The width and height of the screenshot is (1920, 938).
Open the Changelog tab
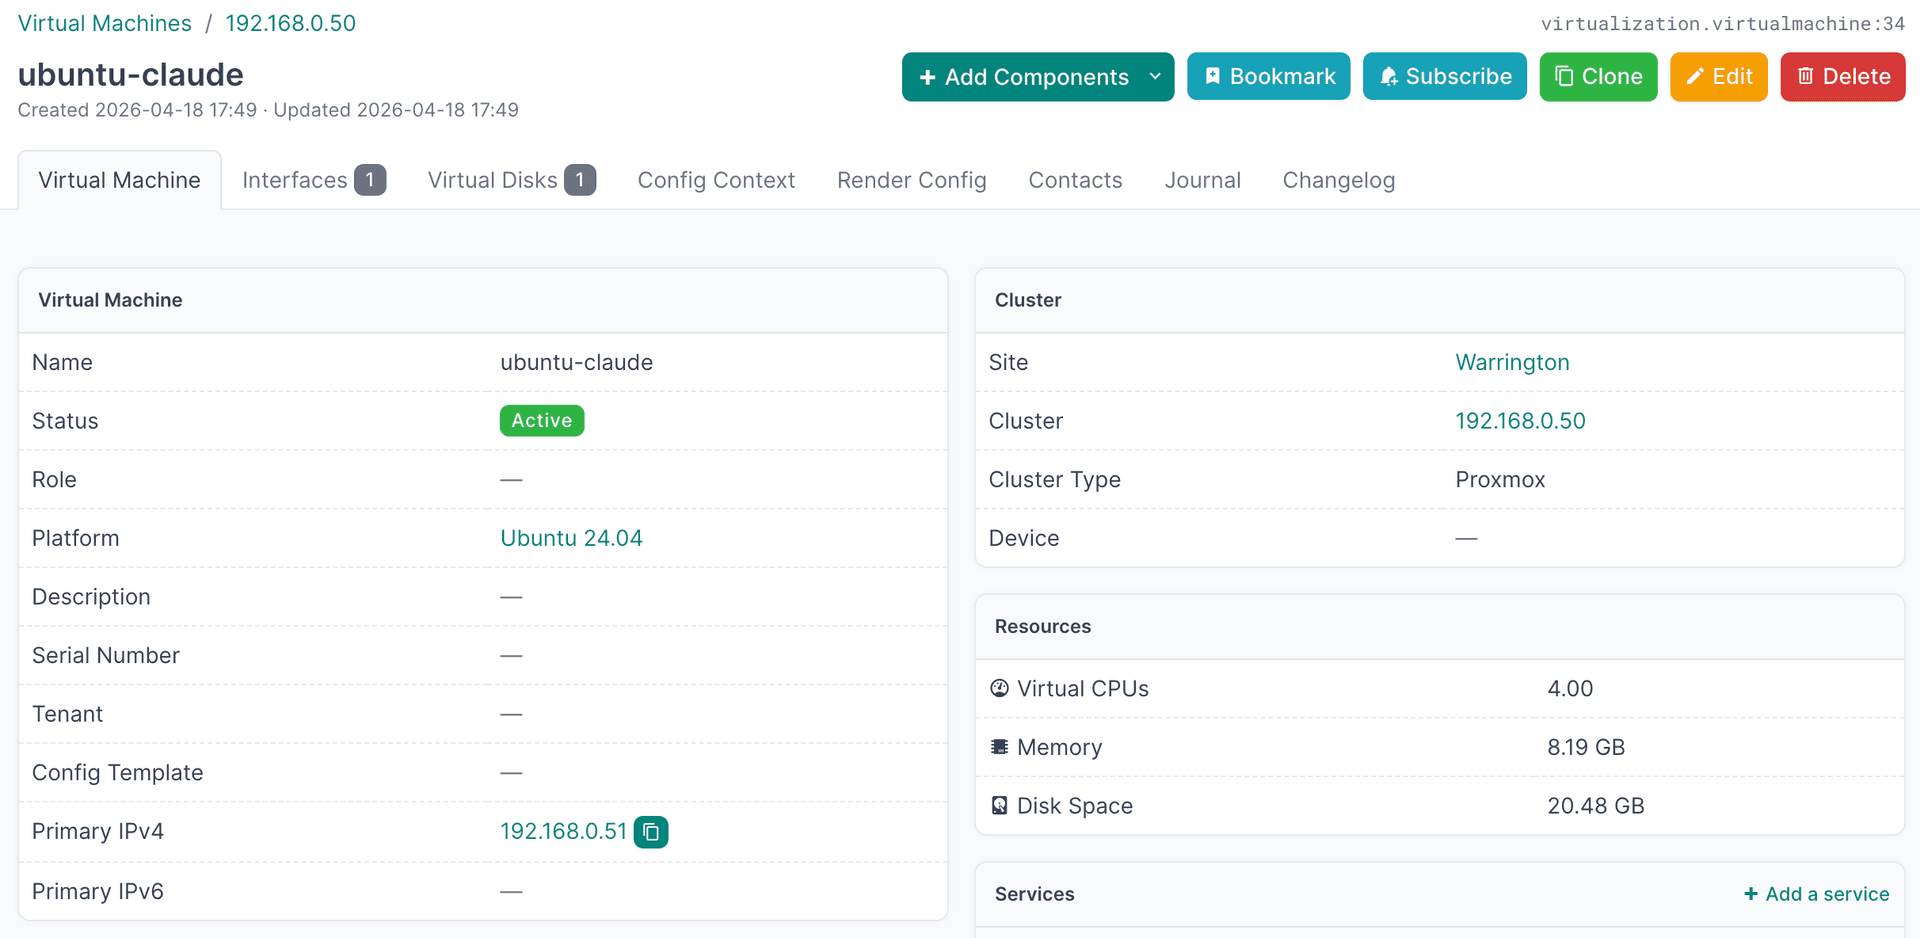pyautogui.click(x=1339, y=180)
